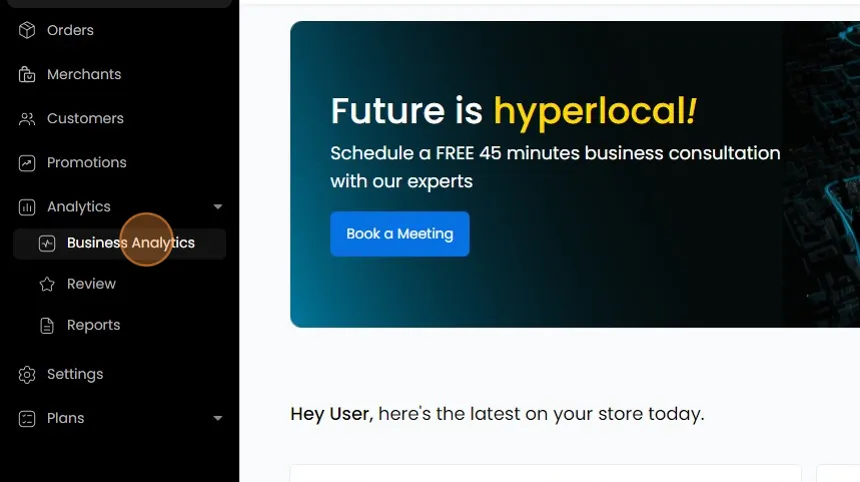Click the Orders box icon
This screenshot has height=482, width=860.
click(x=27, y=30)
